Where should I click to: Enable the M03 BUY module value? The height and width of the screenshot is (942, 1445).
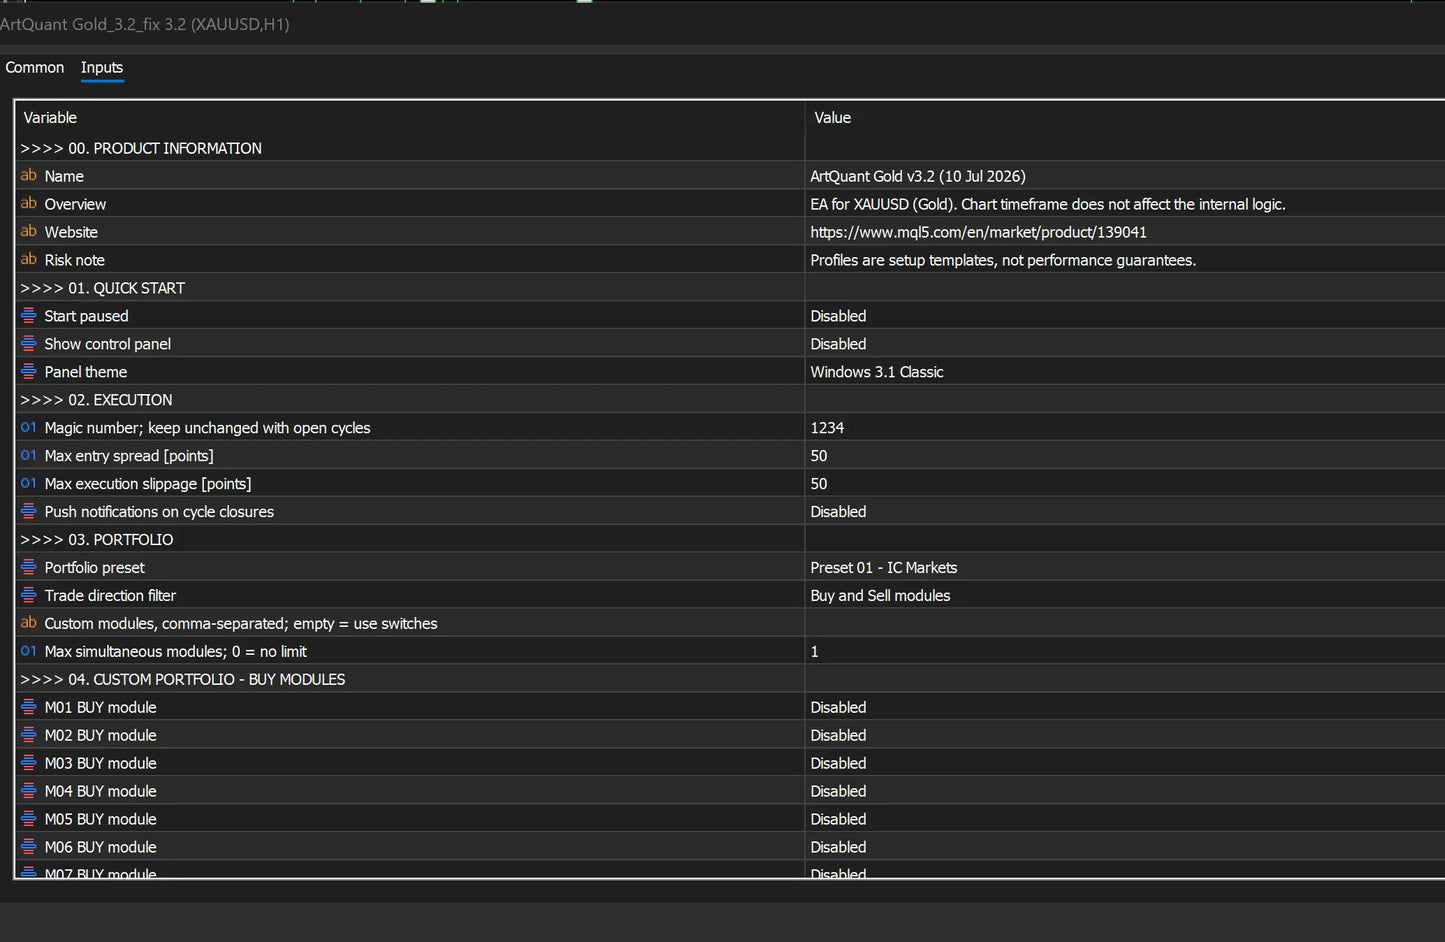pyautogui.click(x=1124, y=763)
